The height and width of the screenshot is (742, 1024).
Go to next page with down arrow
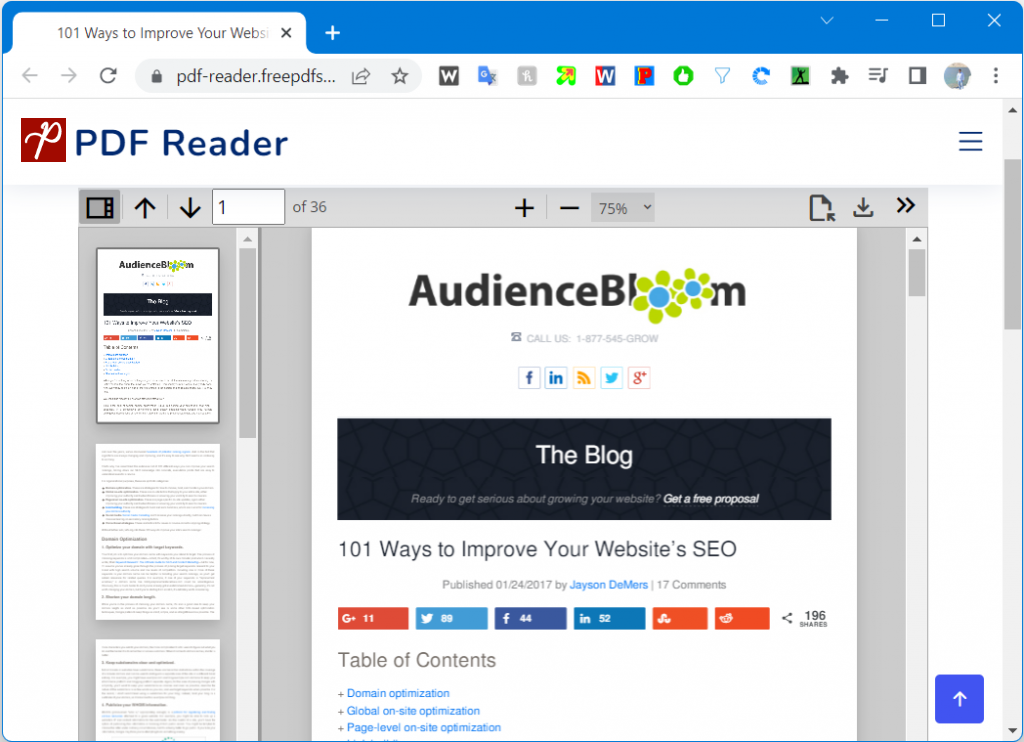pos(190,208)
